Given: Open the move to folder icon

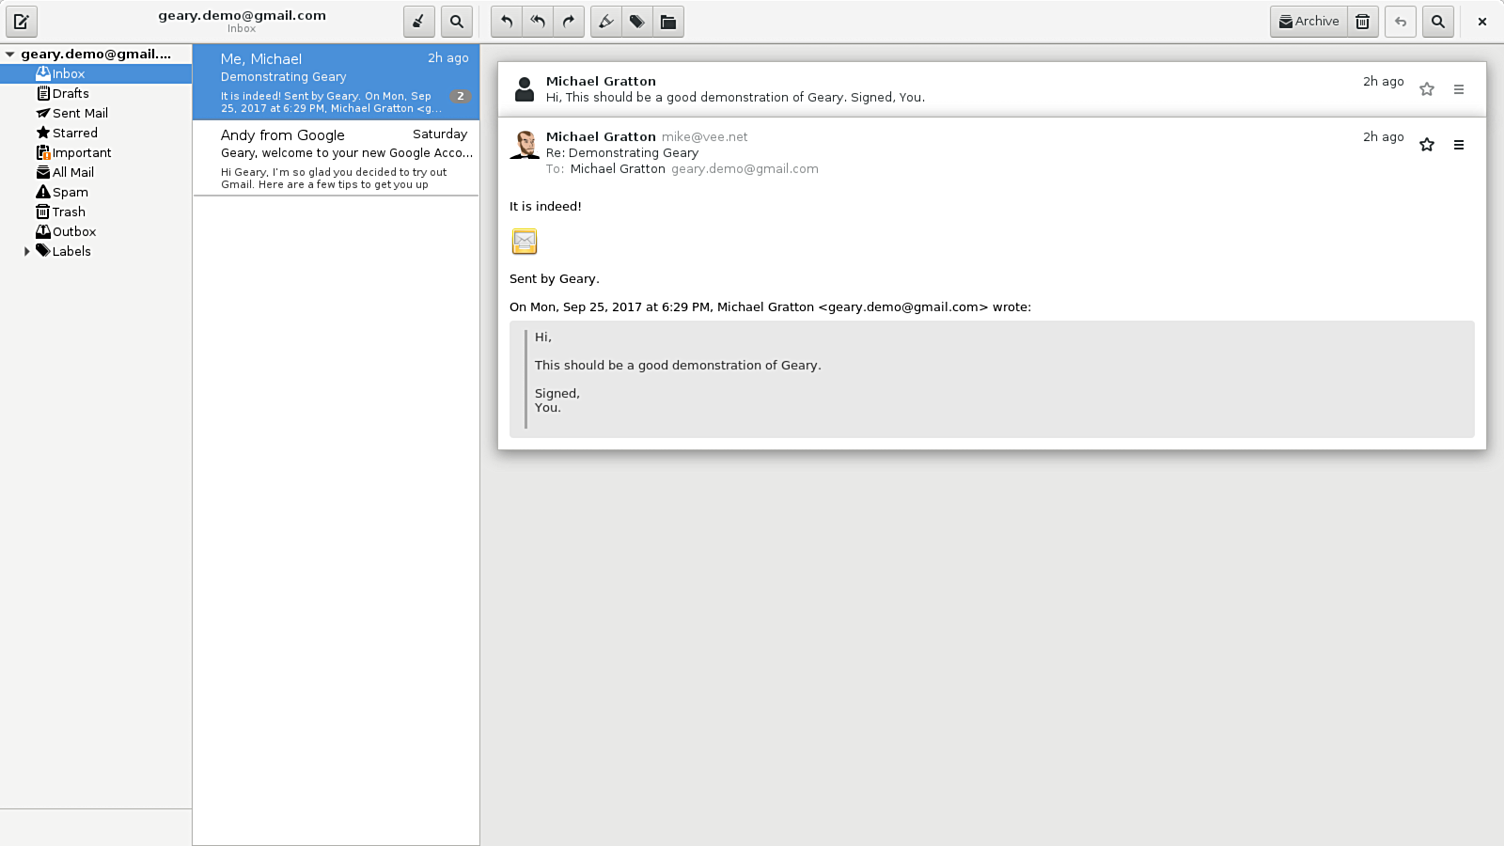Looking at the screenshot, I should 668,22.
